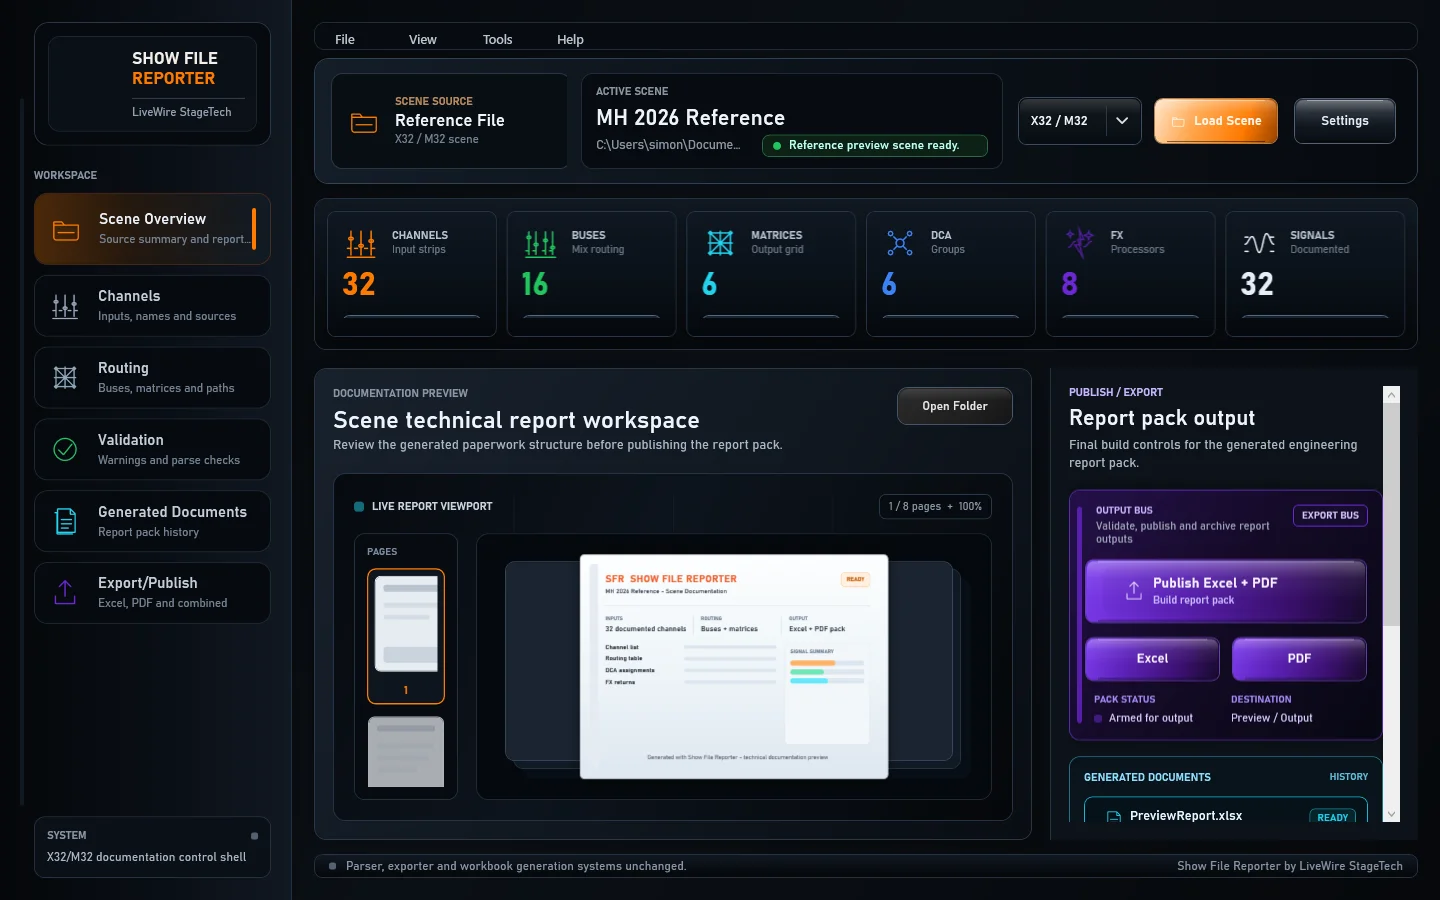Export using the Excel button

point(1153,659)
